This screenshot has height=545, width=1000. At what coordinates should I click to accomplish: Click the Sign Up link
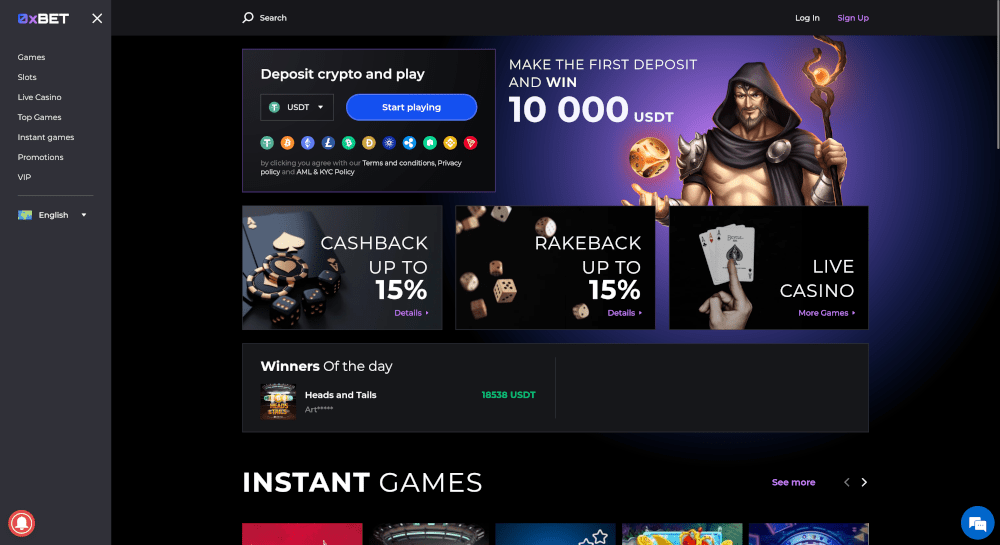(853, 18)
